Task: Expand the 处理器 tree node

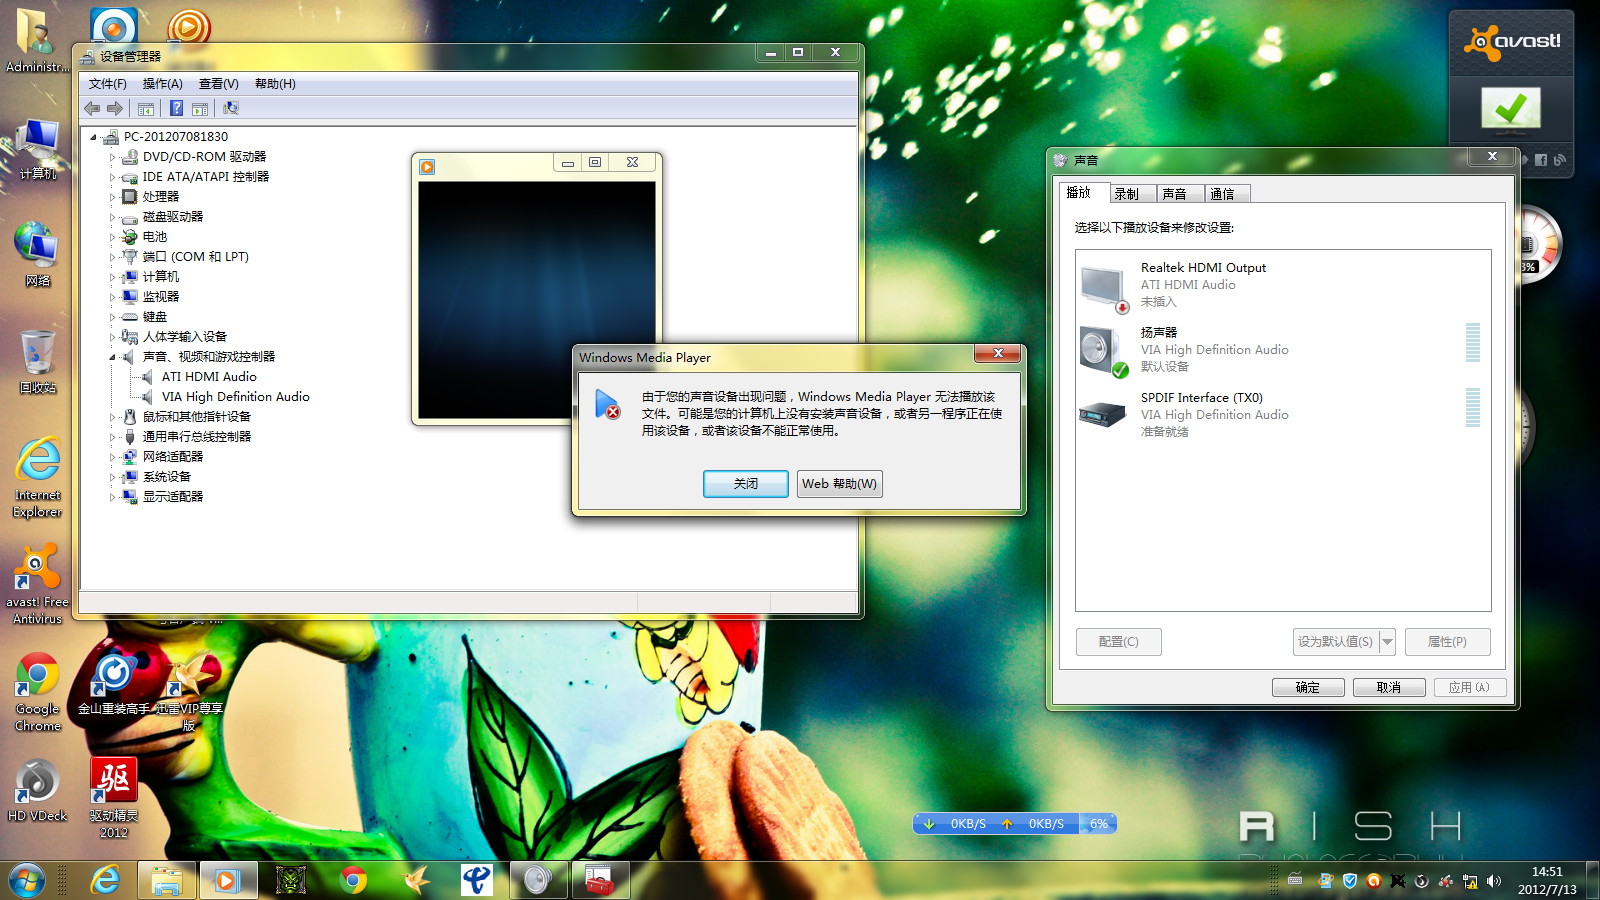Action: coord(112,197)
